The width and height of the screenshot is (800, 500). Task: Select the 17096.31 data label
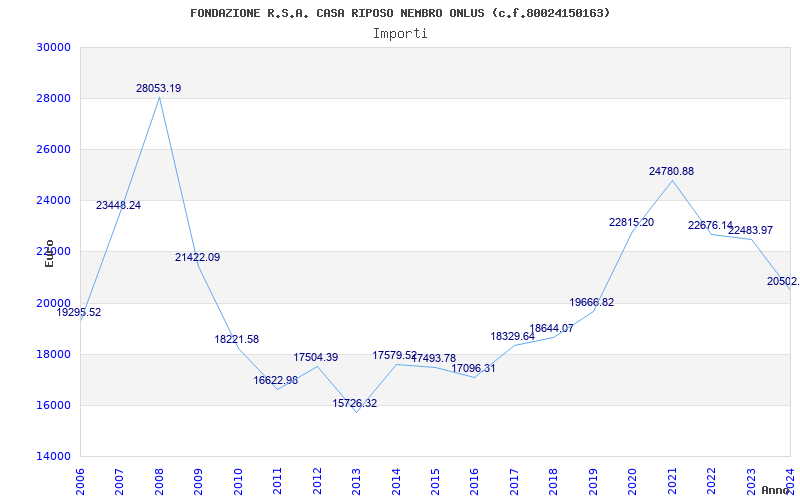pos(473,368)
